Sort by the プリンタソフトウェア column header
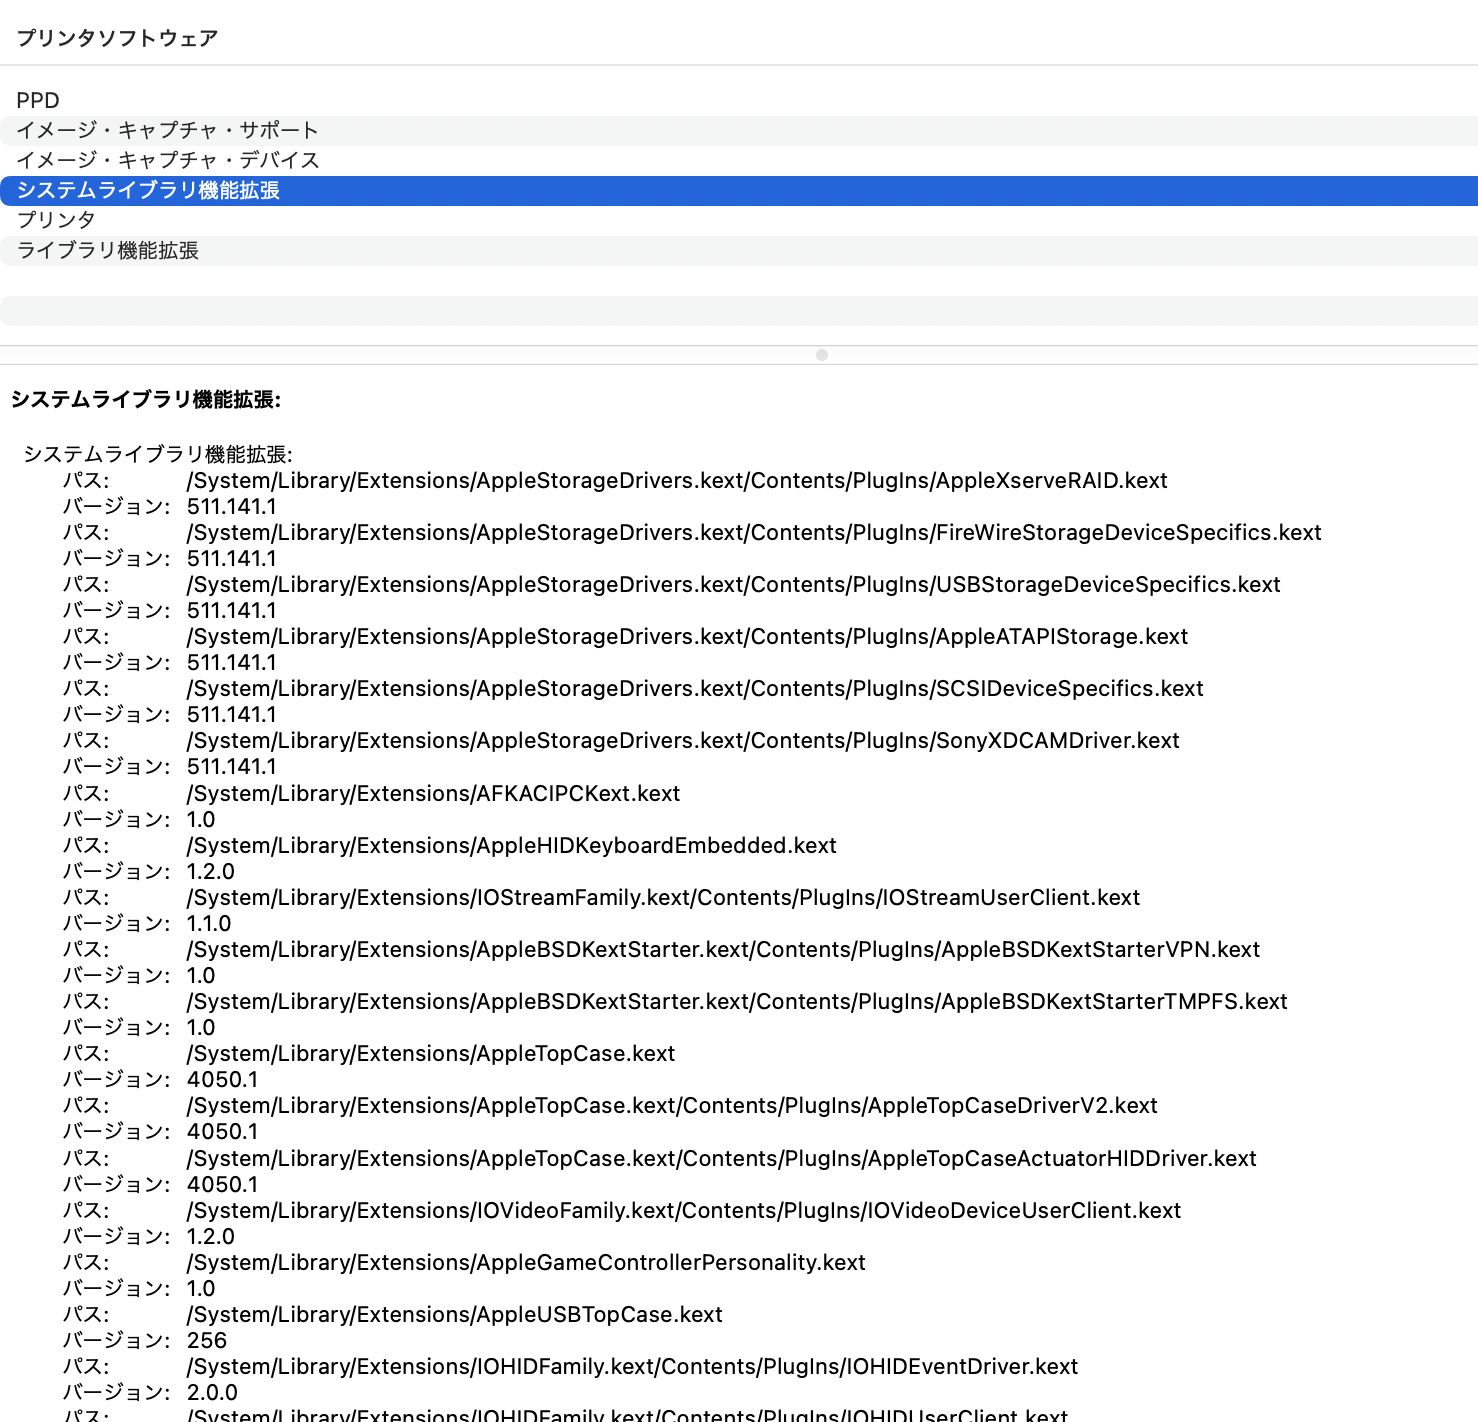The width and height of the screenshot is (1478, 1422). pyautogui.click(x=117, y=38)
